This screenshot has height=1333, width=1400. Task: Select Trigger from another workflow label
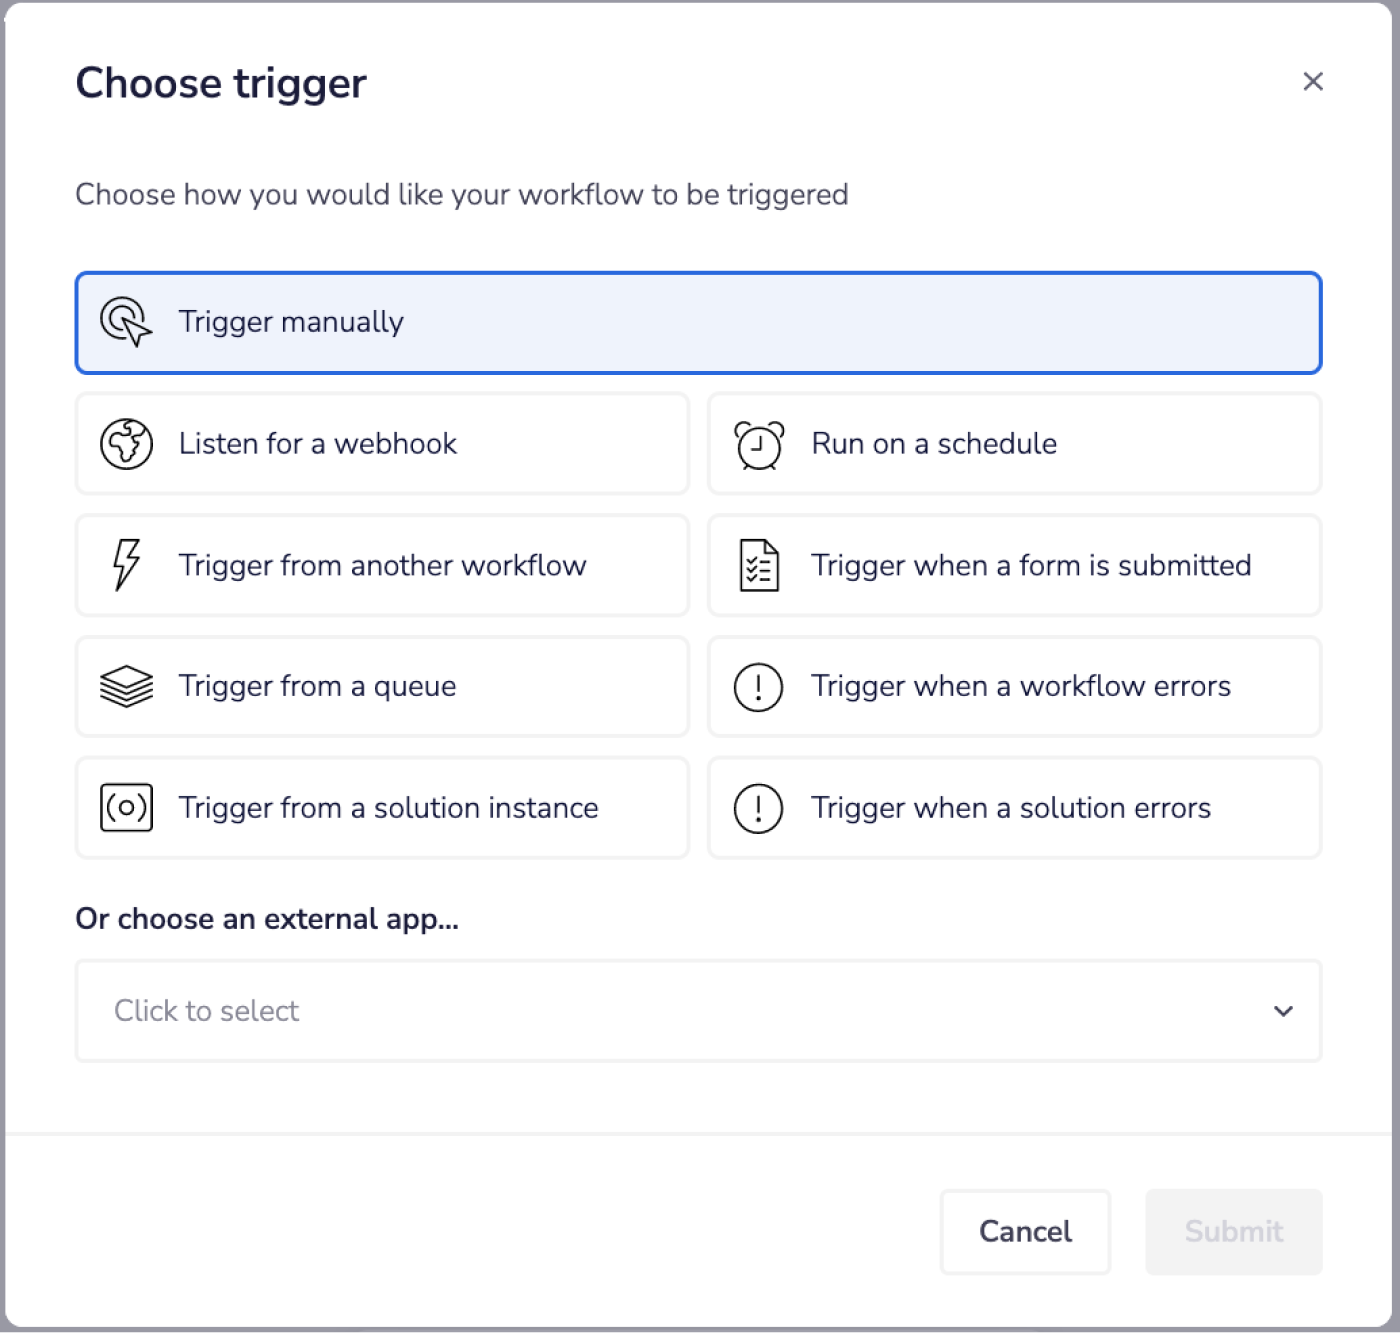[x=382, y=565]
